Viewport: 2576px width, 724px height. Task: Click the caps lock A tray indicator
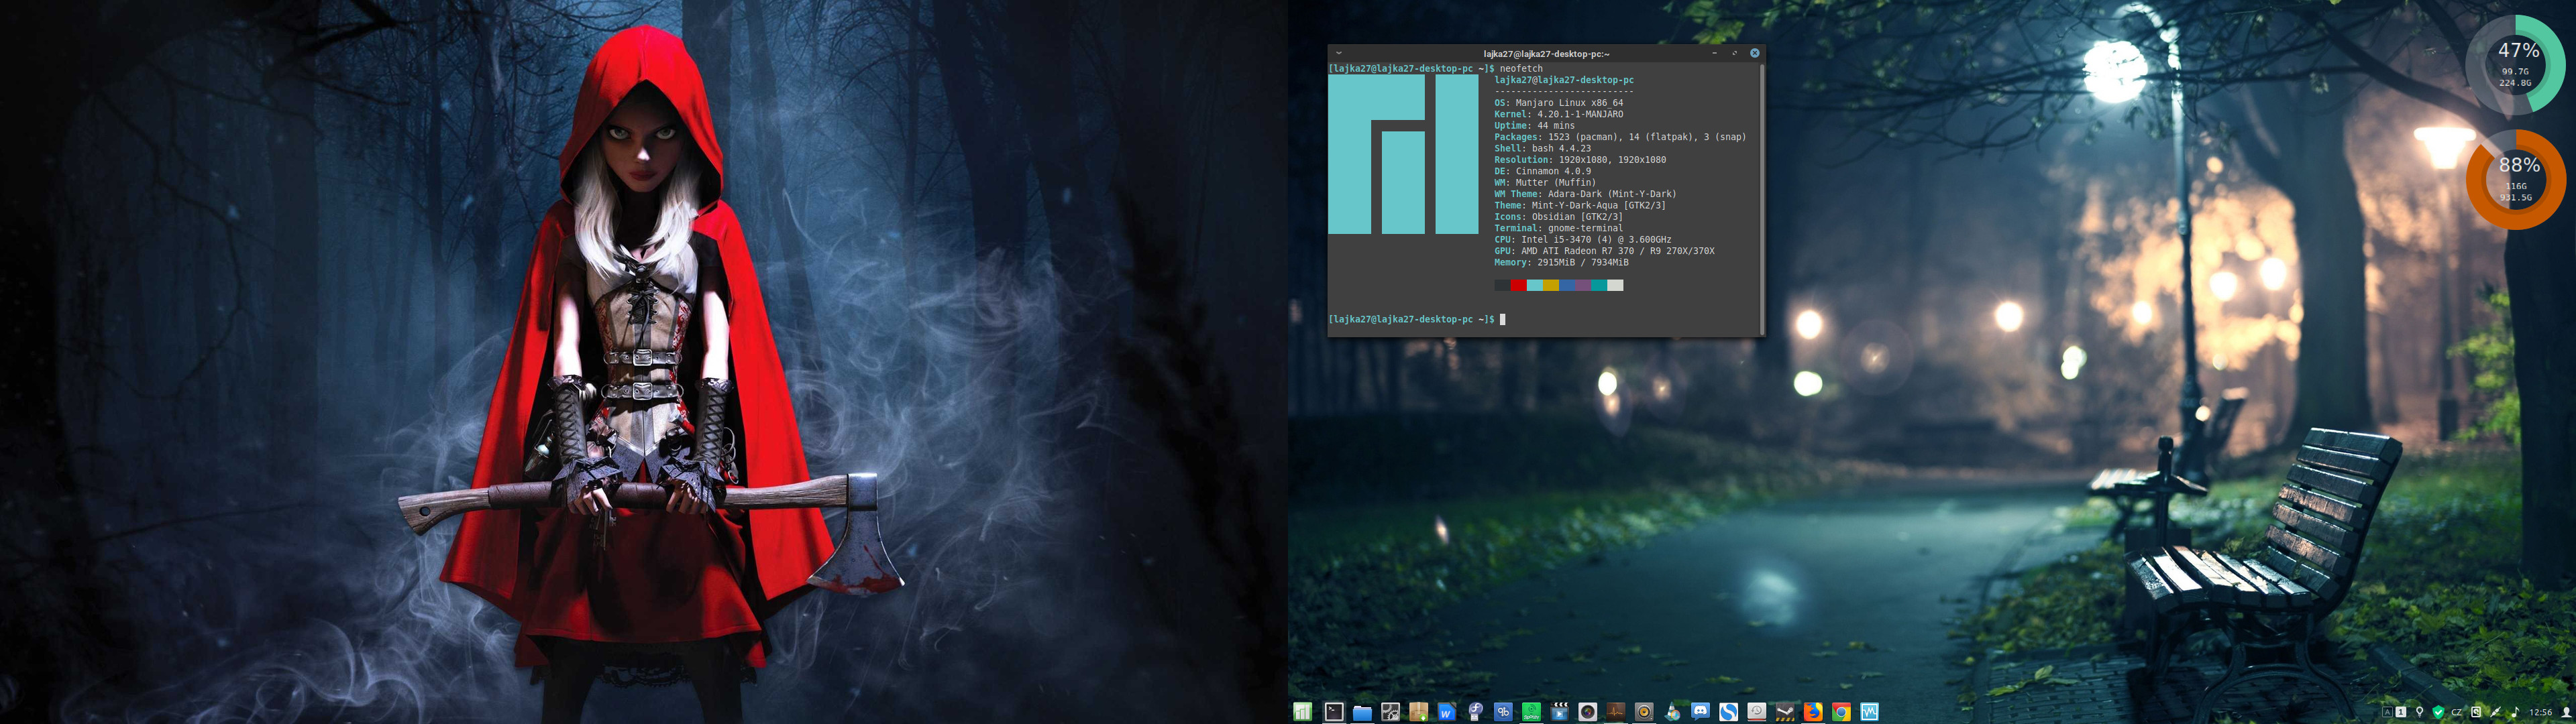[x=2388, y=713]
